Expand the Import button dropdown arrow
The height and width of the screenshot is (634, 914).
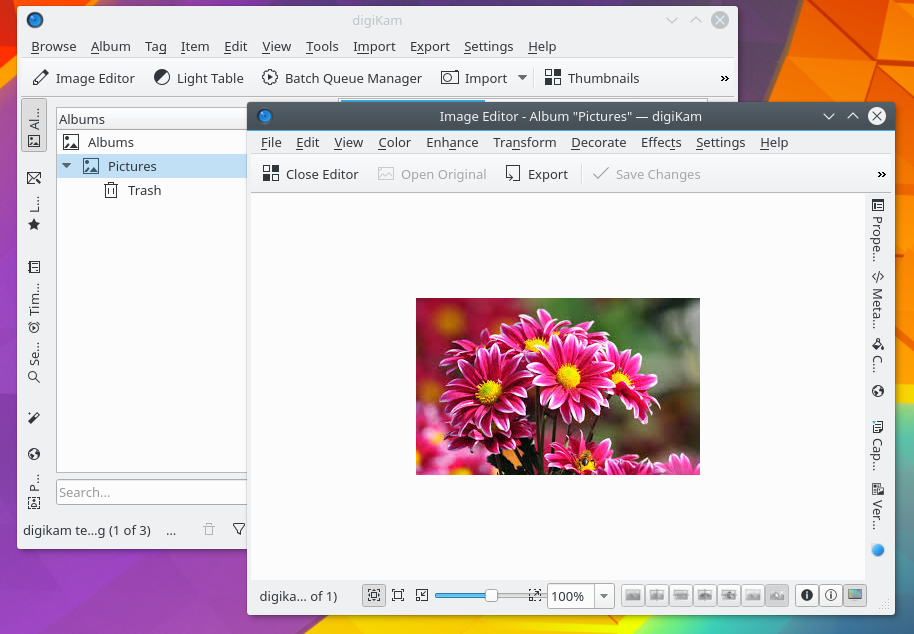522,78
